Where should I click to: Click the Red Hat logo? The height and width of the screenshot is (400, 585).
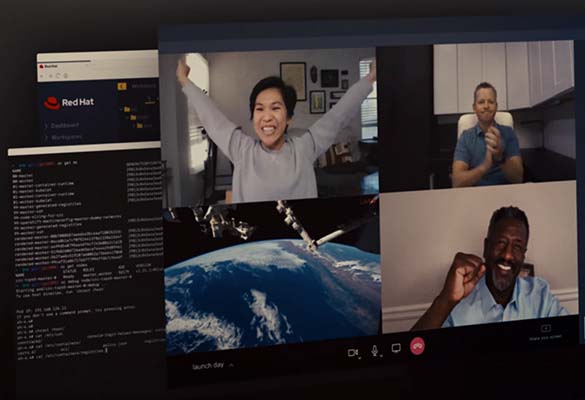tap(69, 103)
